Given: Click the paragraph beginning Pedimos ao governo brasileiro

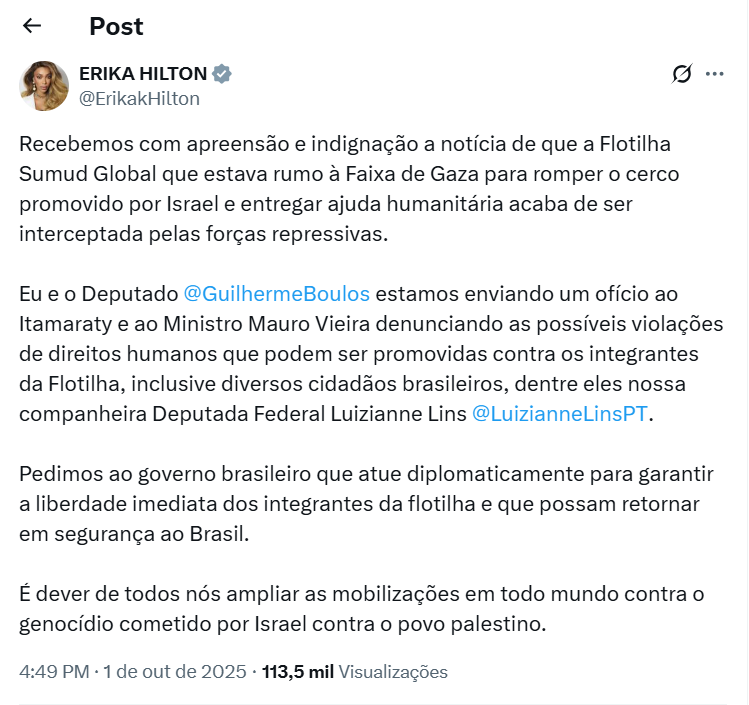Looking at the screenshot, I should [360, 504].
